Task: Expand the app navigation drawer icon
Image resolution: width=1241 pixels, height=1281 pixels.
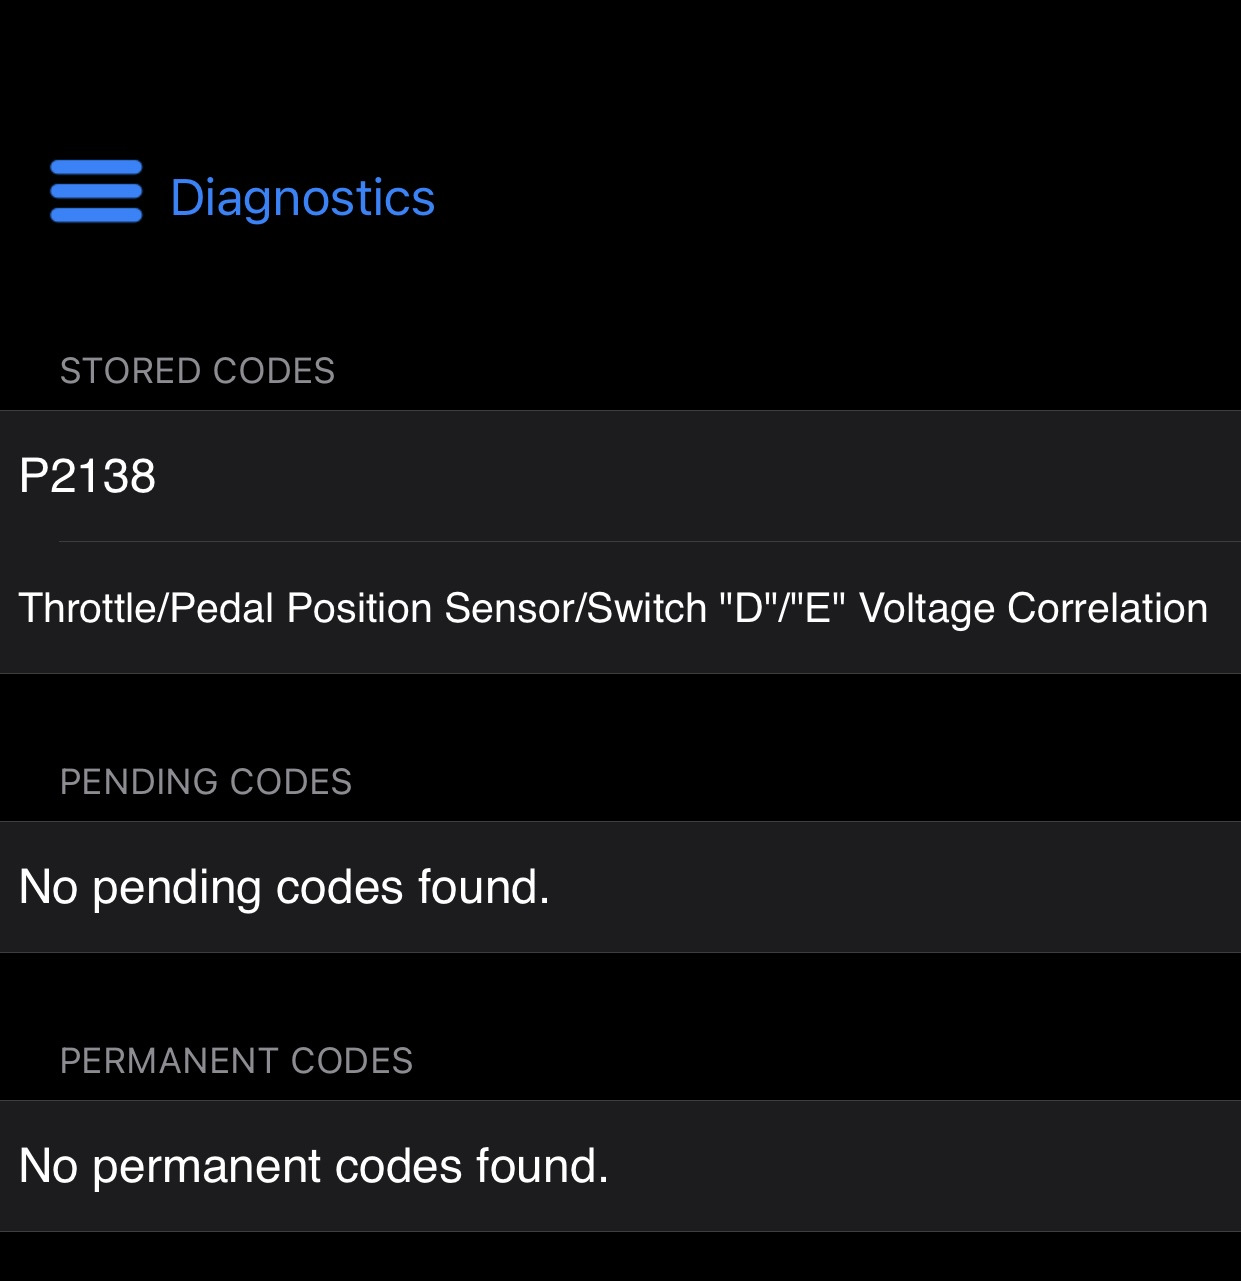Action: pos(96,191)
